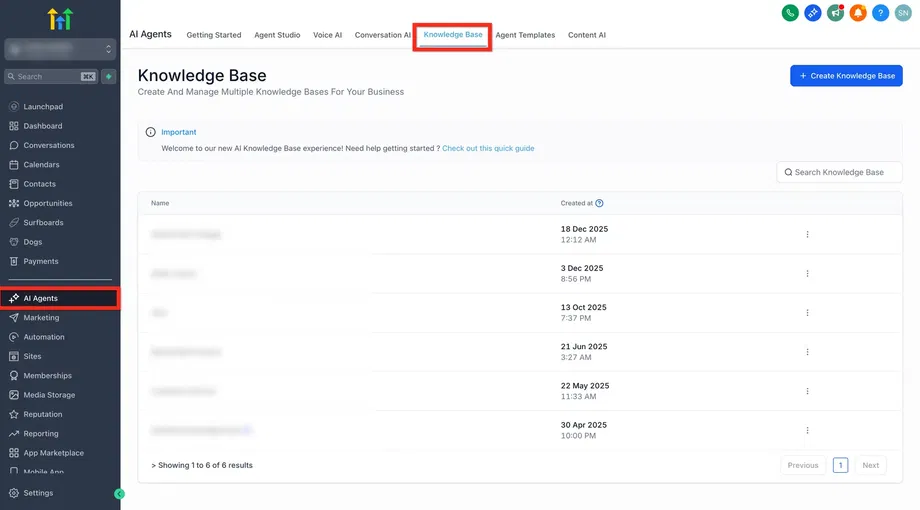
Task: Open the three-dot menu for the 18 Dec 2025 row
Action: click(x=807, y=234)
